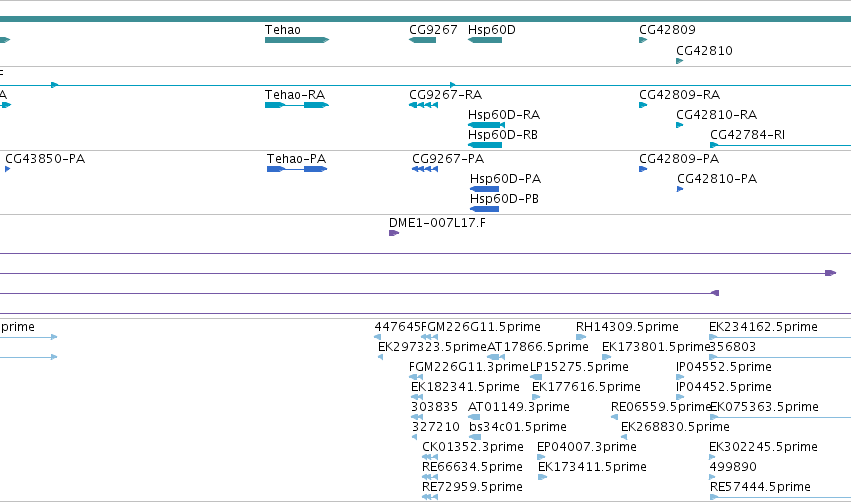Click the 356803 EST label
The image size is (851, 502).
pos(733,347)
